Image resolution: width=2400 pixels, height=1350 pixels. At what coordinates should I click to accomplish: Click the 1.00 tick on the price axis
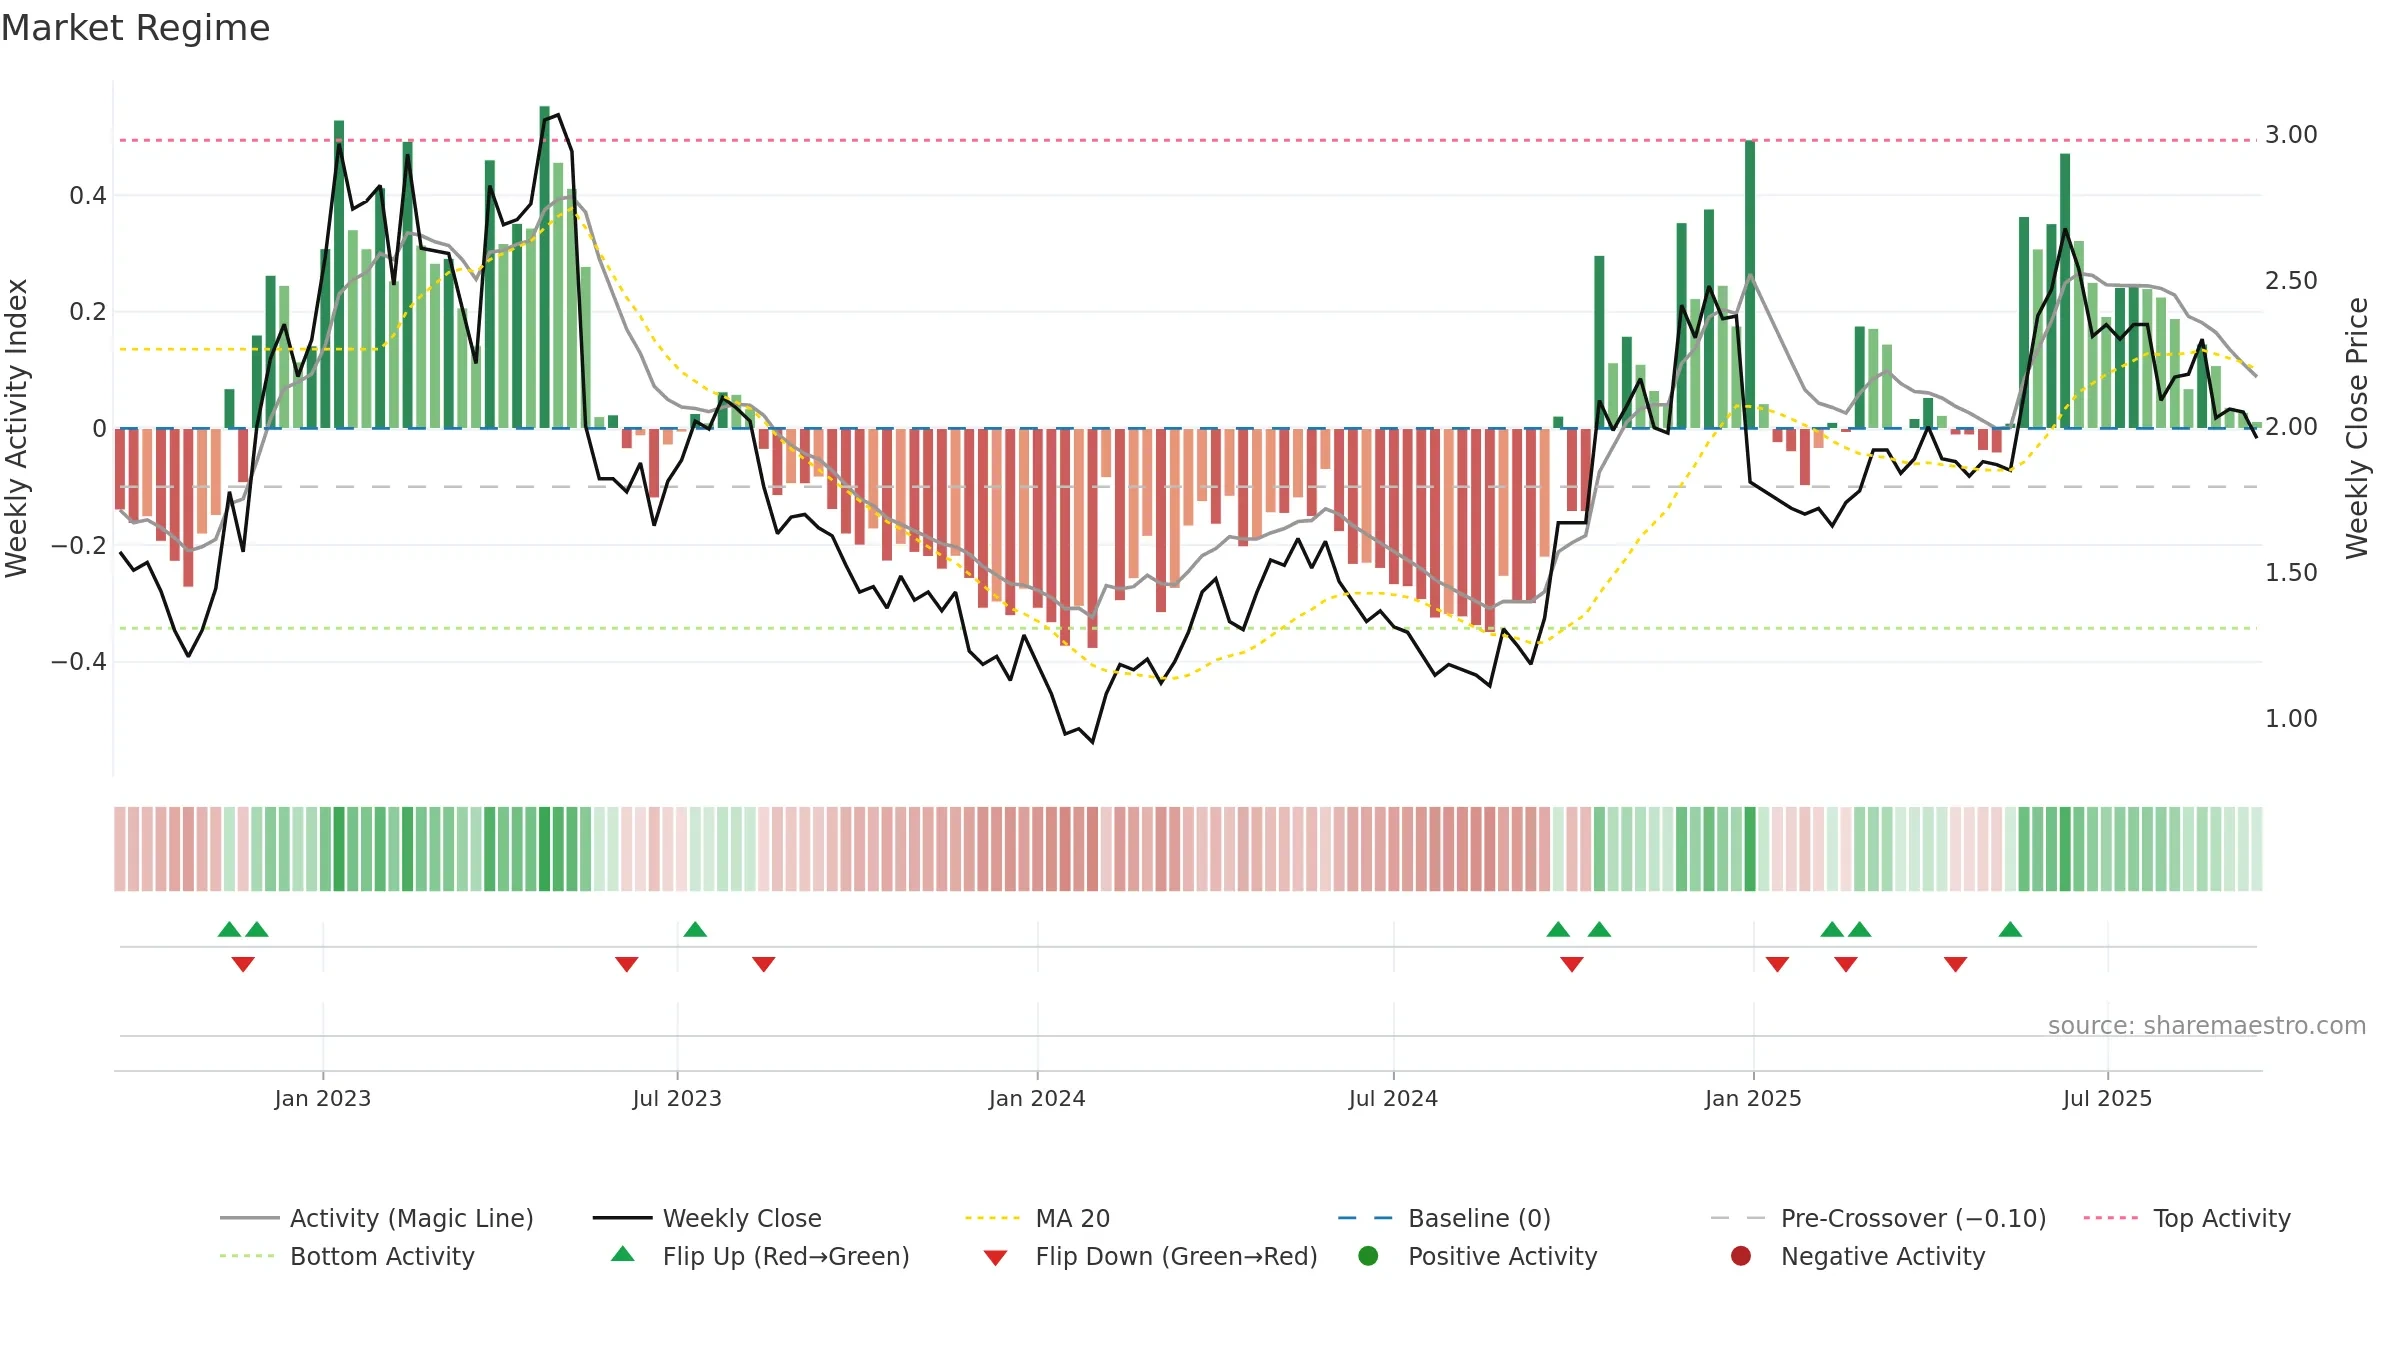2291,718
